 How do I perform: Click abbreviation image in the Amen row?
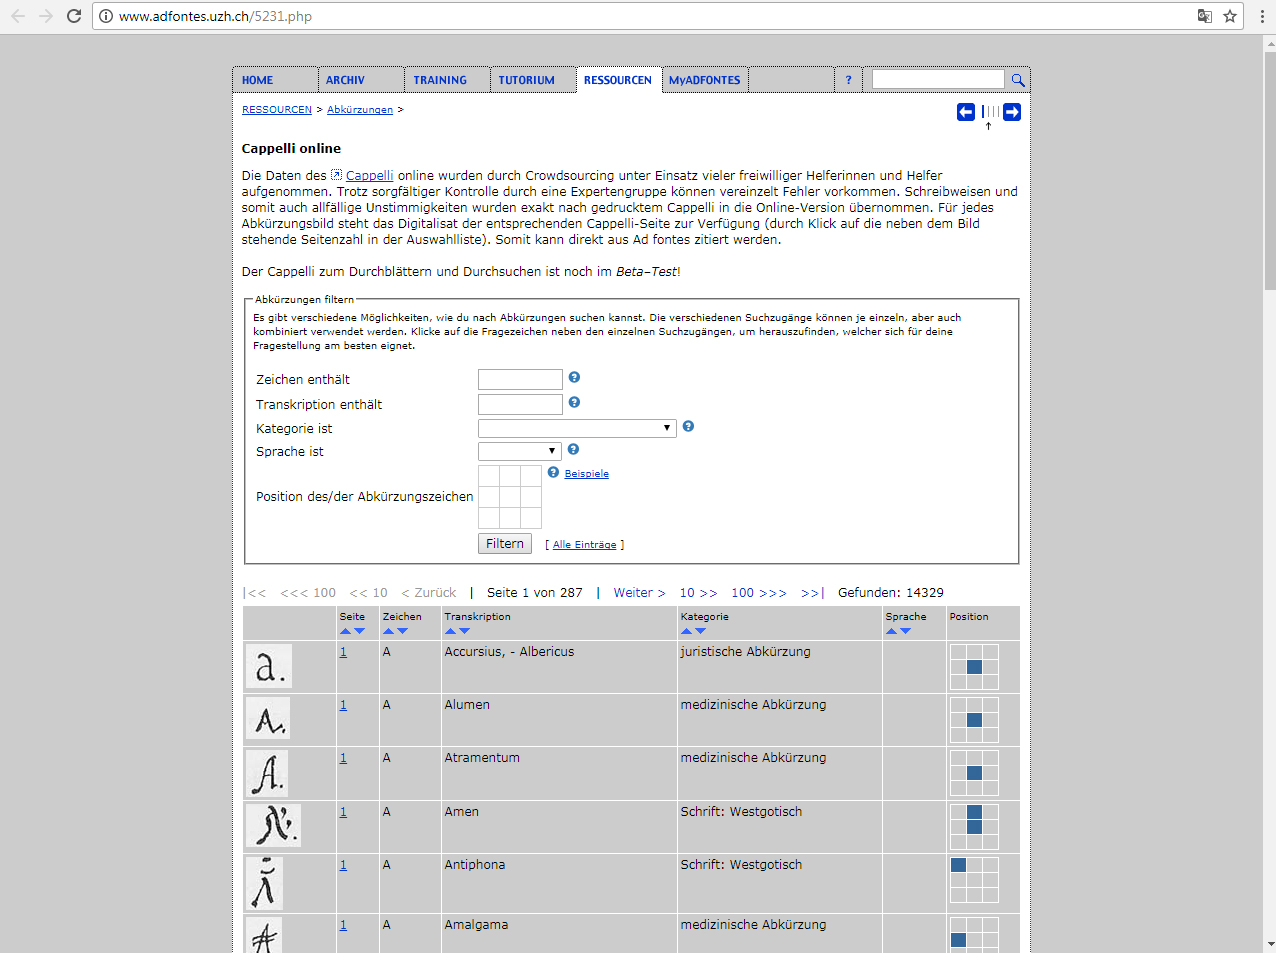point(273,825)
